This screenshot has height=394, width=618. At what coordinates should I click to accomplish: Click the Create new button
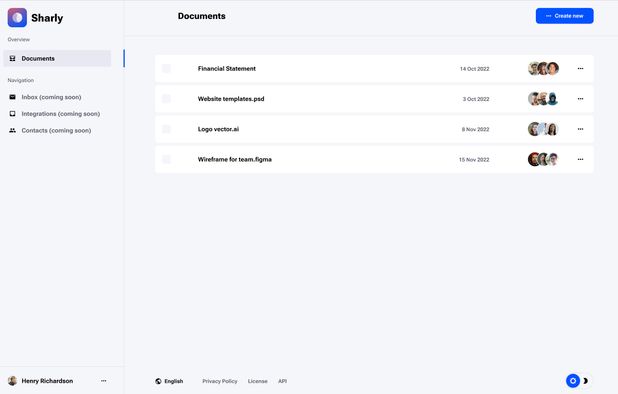tap(564, 16)
